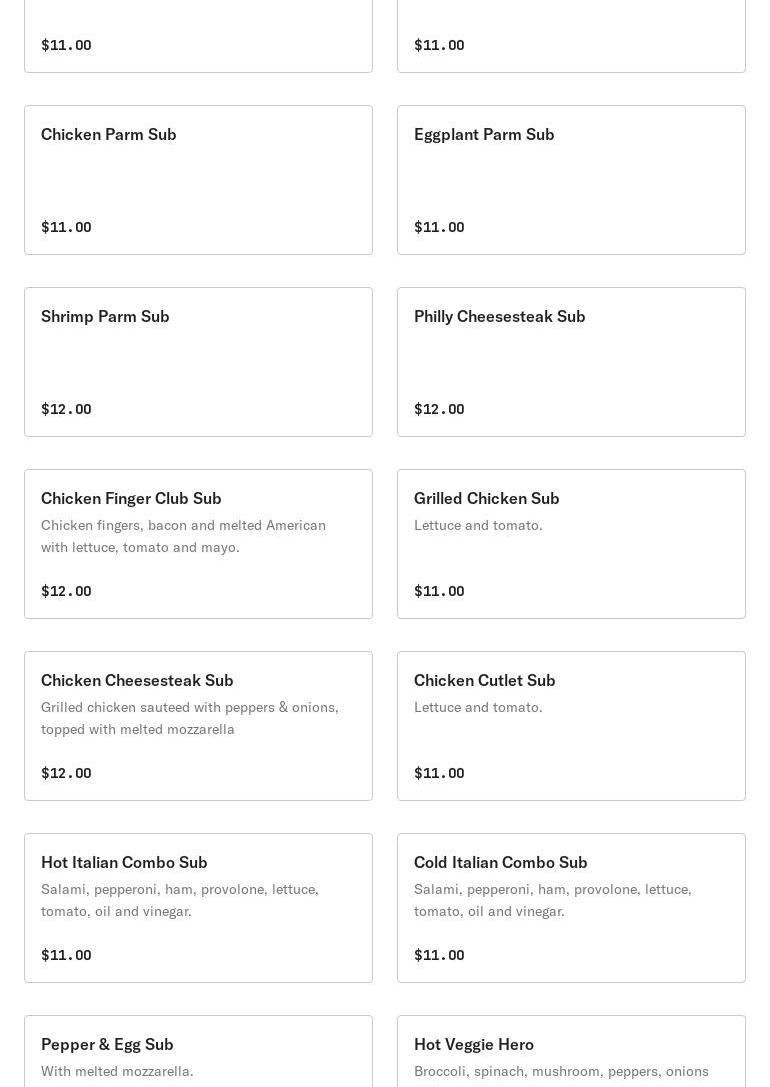This screenshot has height=1087, width=770.
Task: Click the Grilled Chicken Sub $11.00 price
Action: [x=439, y=591]
